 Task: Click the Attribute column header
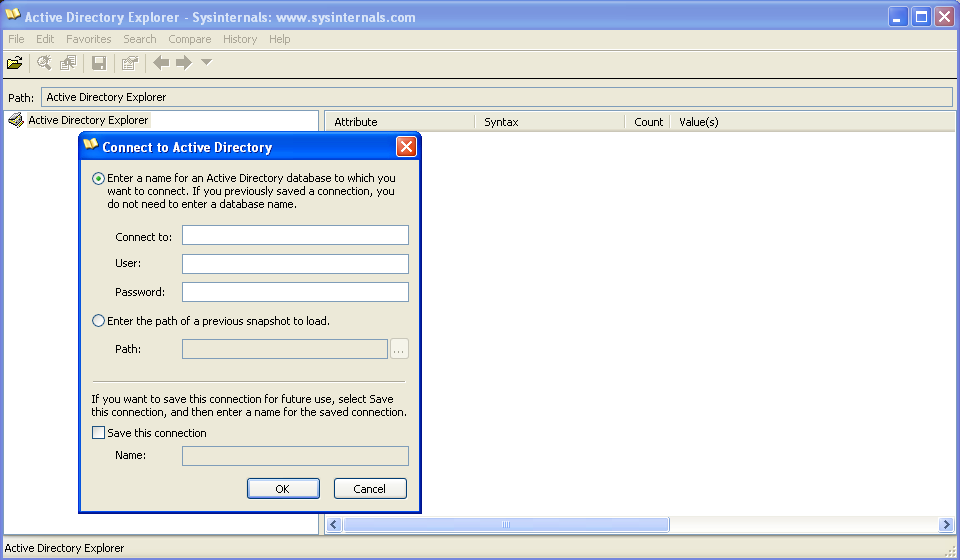tap(400, 122)
